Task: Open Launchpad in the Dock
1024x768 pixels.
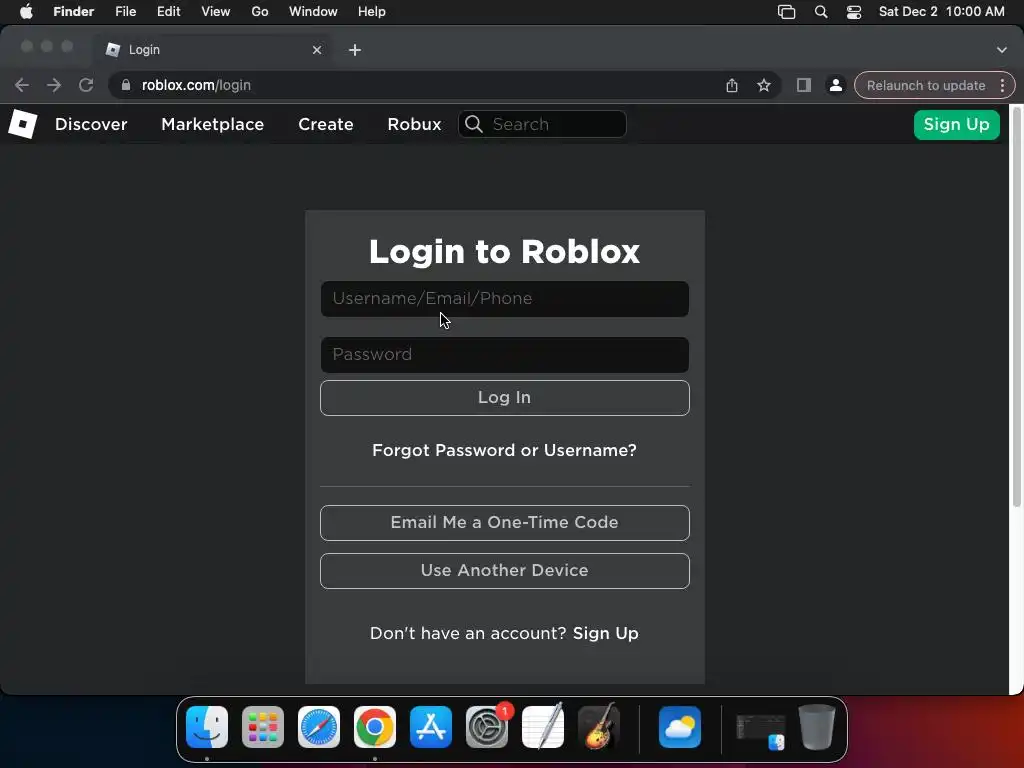Action: click(x=263, y=727)
